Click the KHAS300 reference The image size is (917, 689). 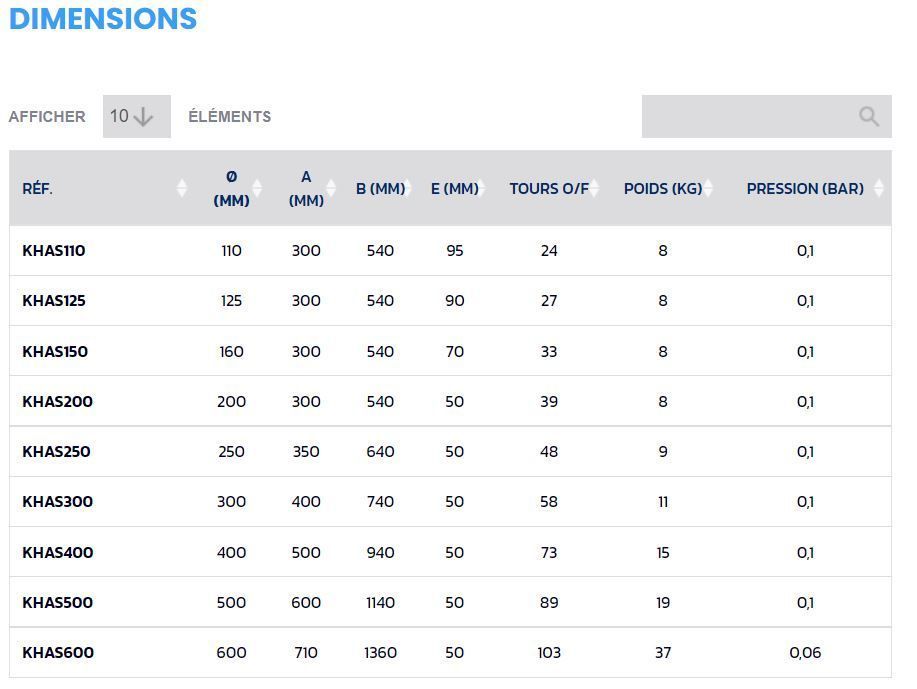57,502
